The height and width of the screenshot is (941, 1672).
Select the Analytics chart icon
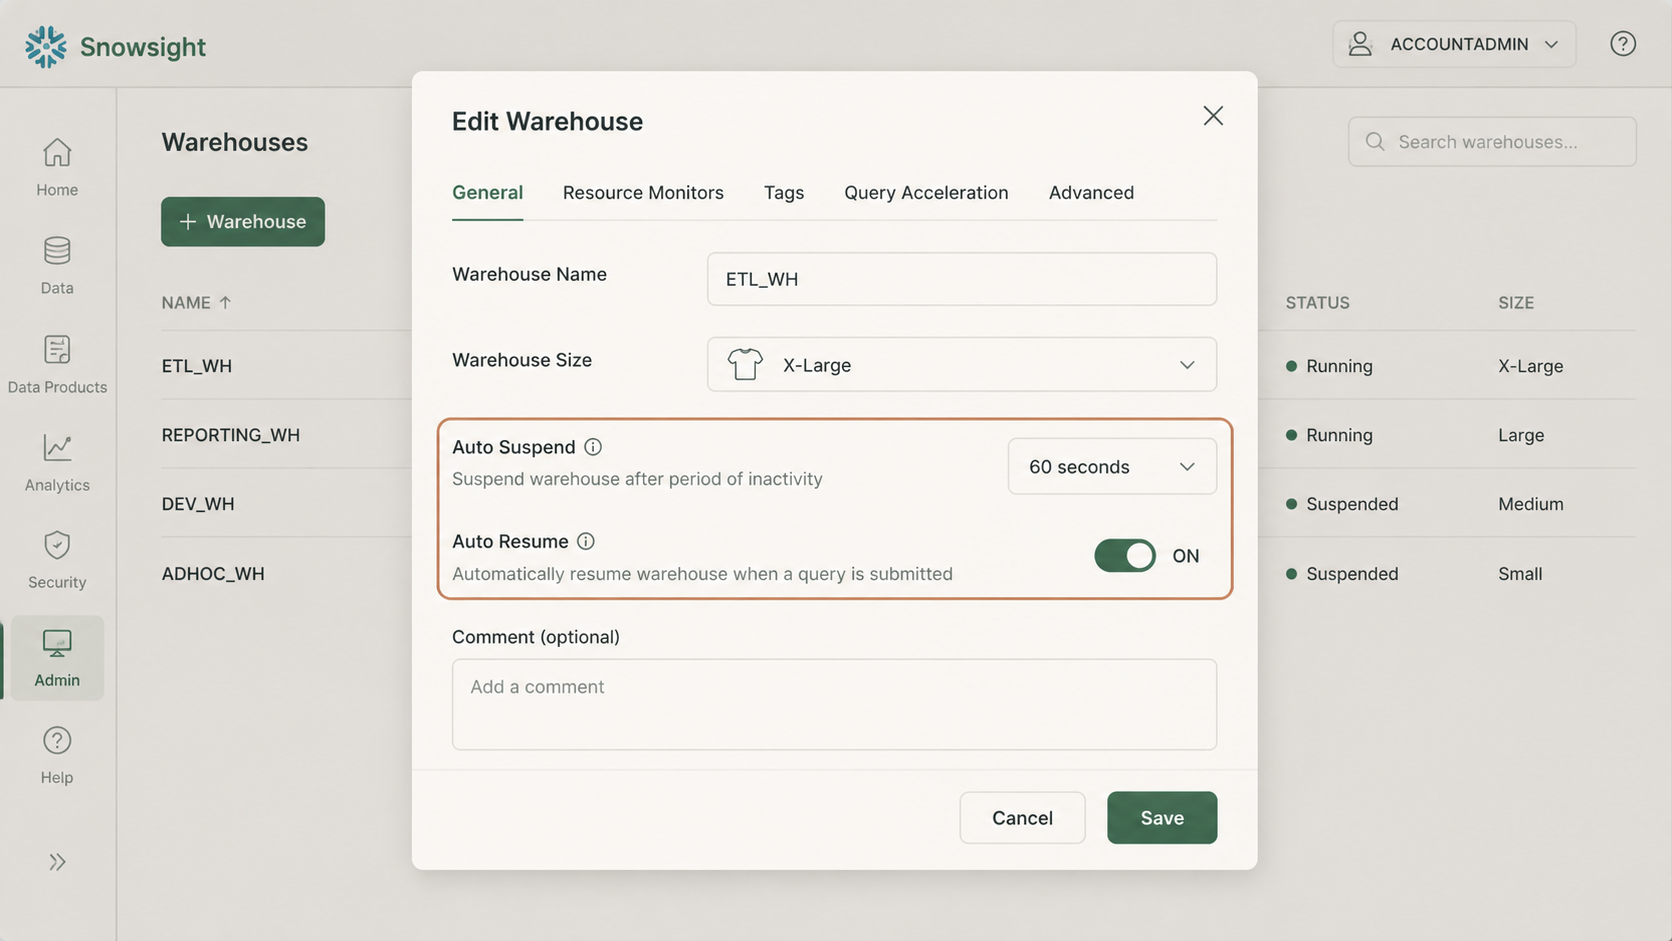(x=57, y=448)
